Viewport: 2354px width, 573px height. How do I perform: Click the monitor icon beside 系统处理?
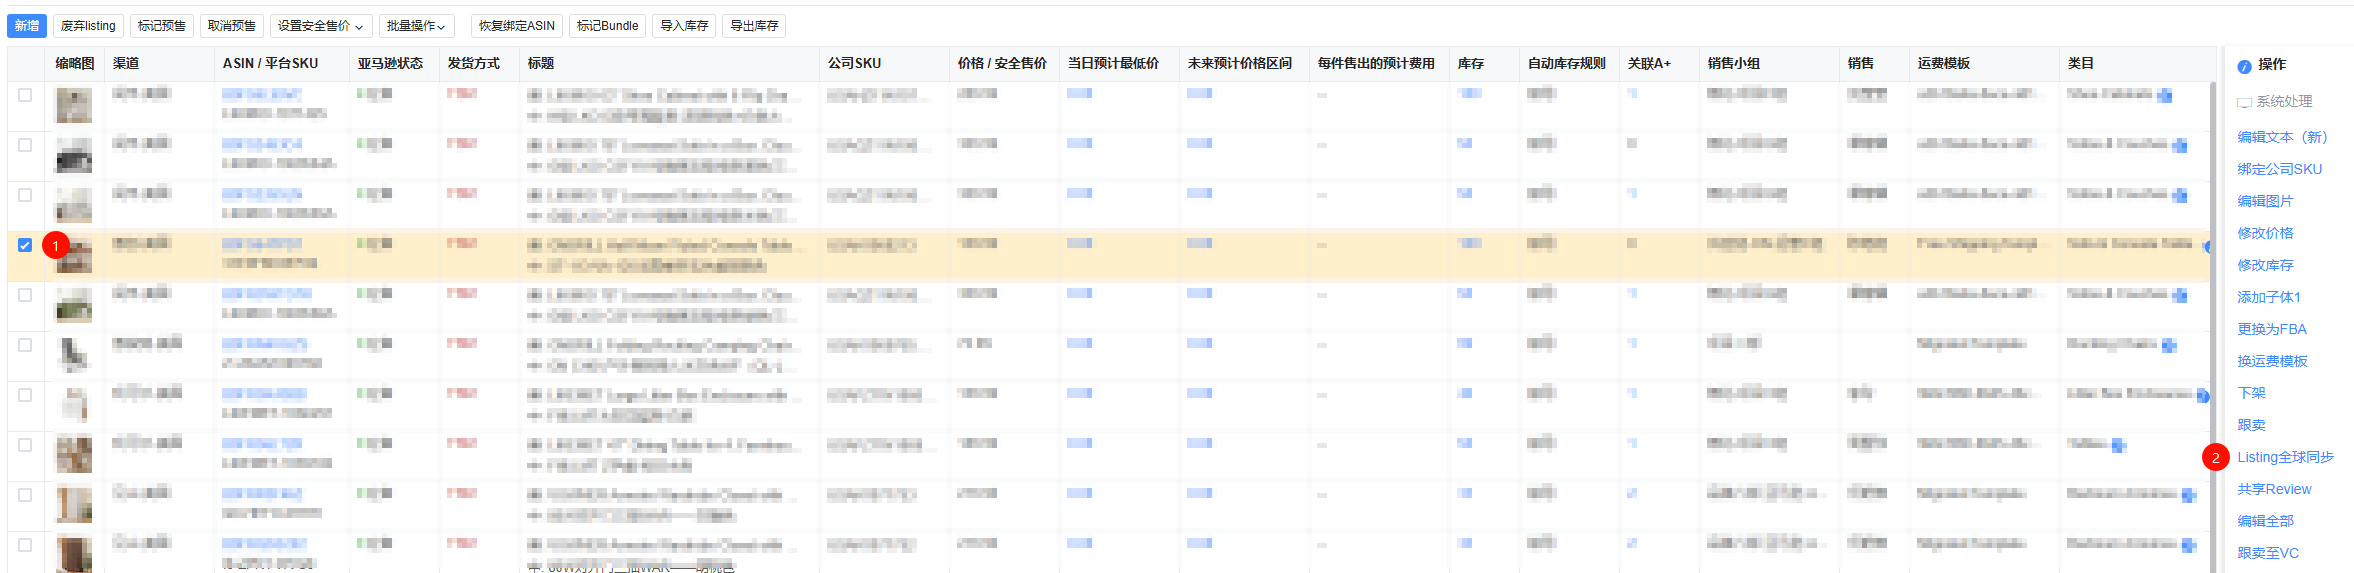(2244, 102)
